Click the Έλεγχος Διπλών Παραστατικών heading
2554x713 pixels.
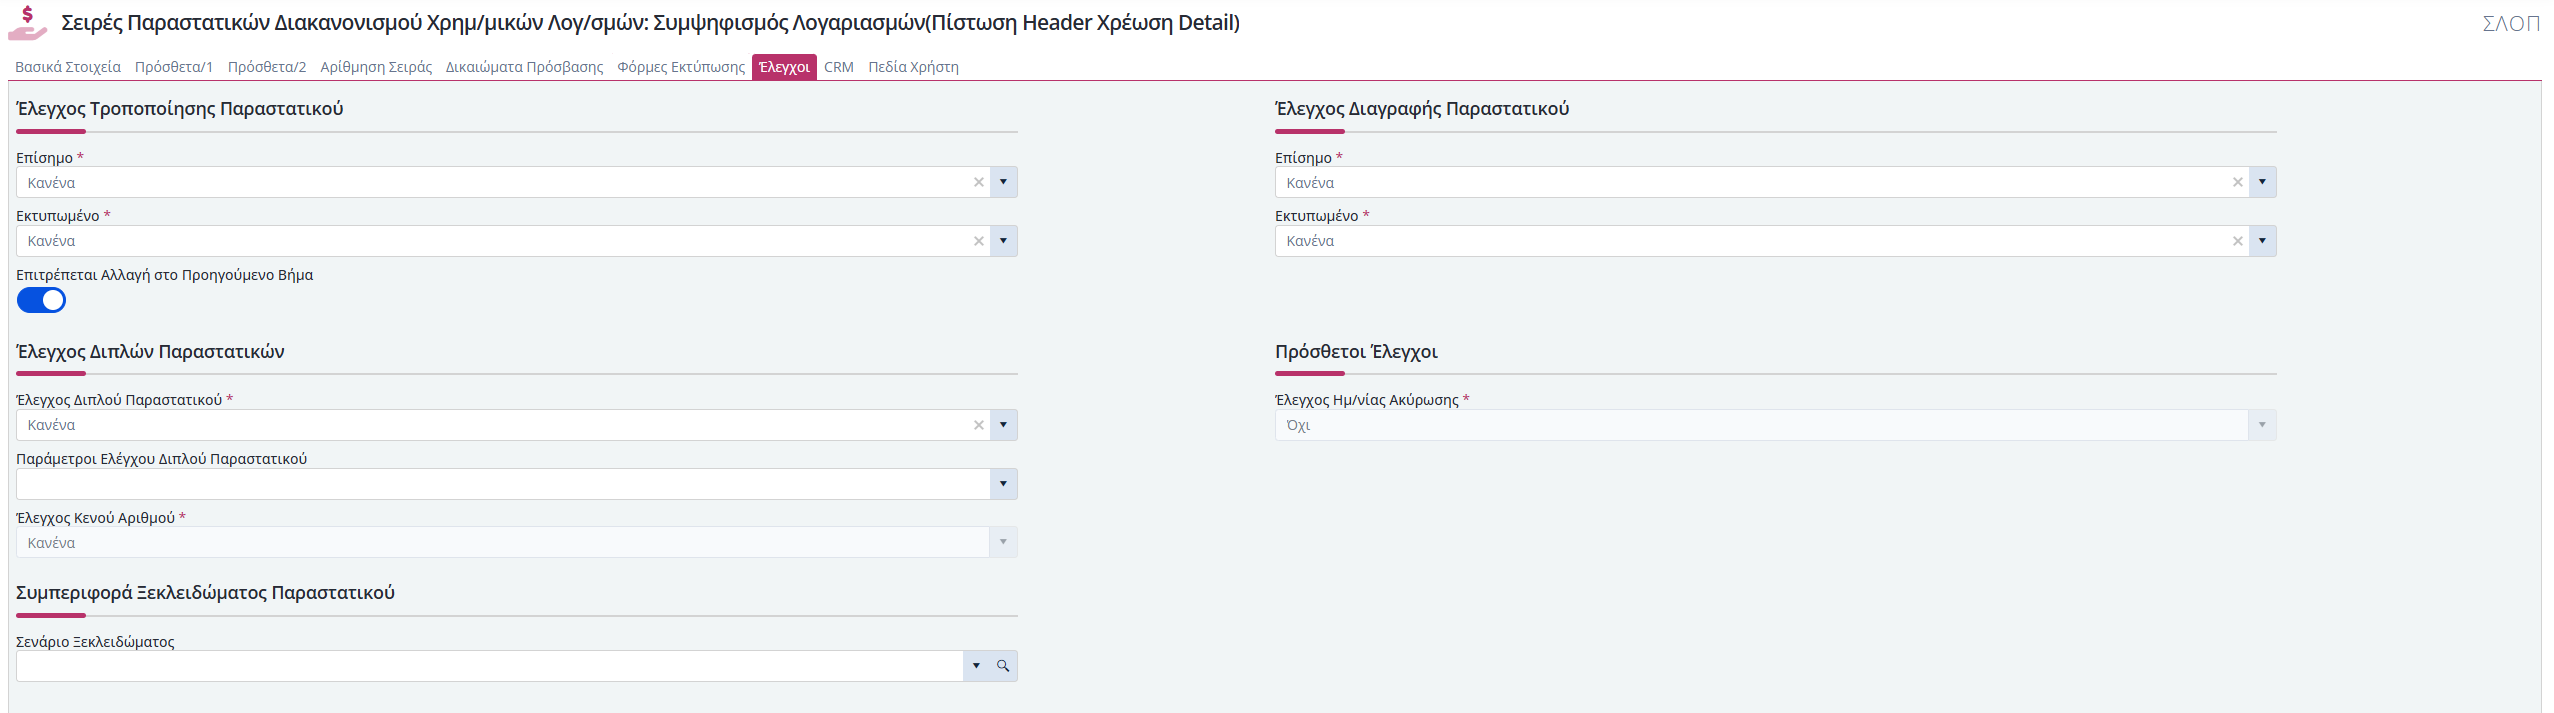pyautogui.click(x=150, y=352)
